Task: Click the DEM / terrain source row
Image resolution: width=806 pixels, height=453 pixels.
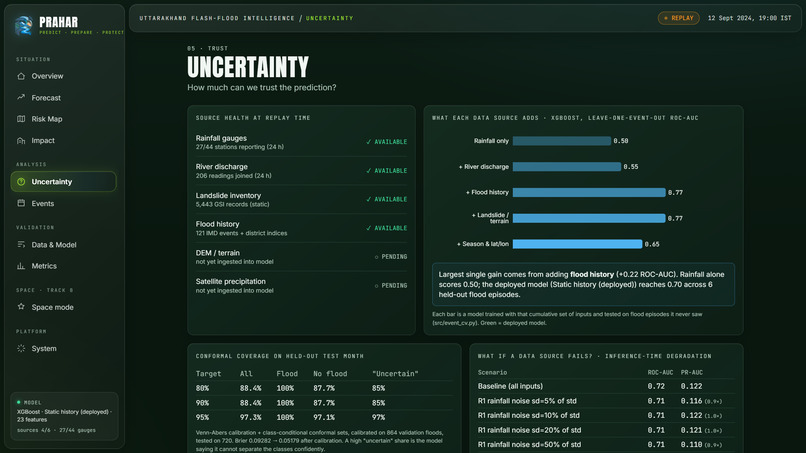Action: point(301,257)
